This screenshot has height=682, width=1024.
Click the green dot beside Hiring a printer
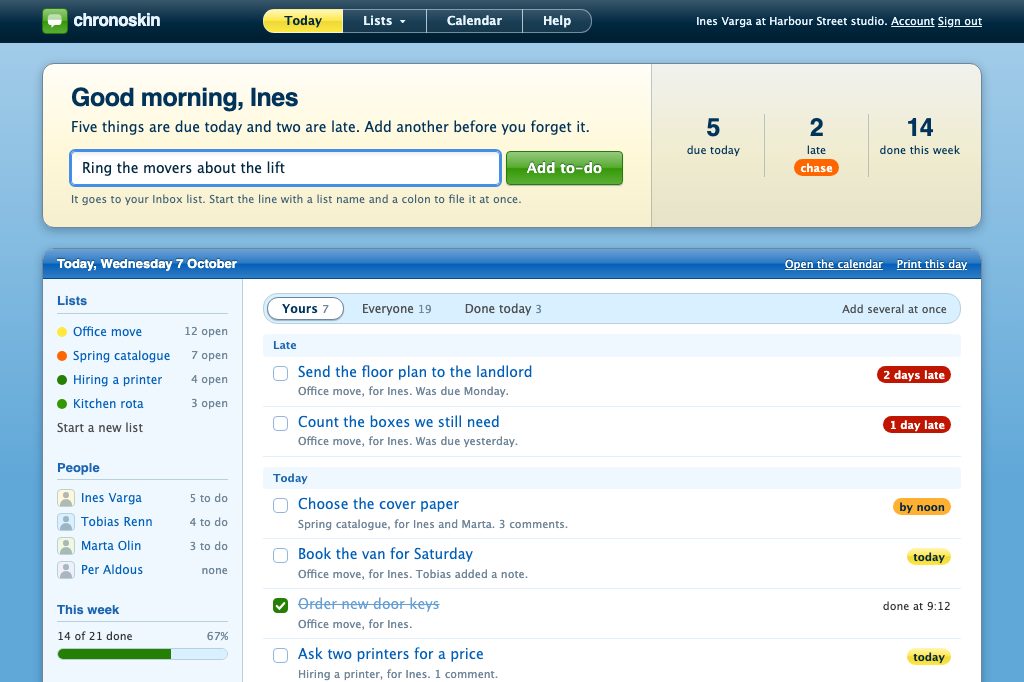click(62, 380)
